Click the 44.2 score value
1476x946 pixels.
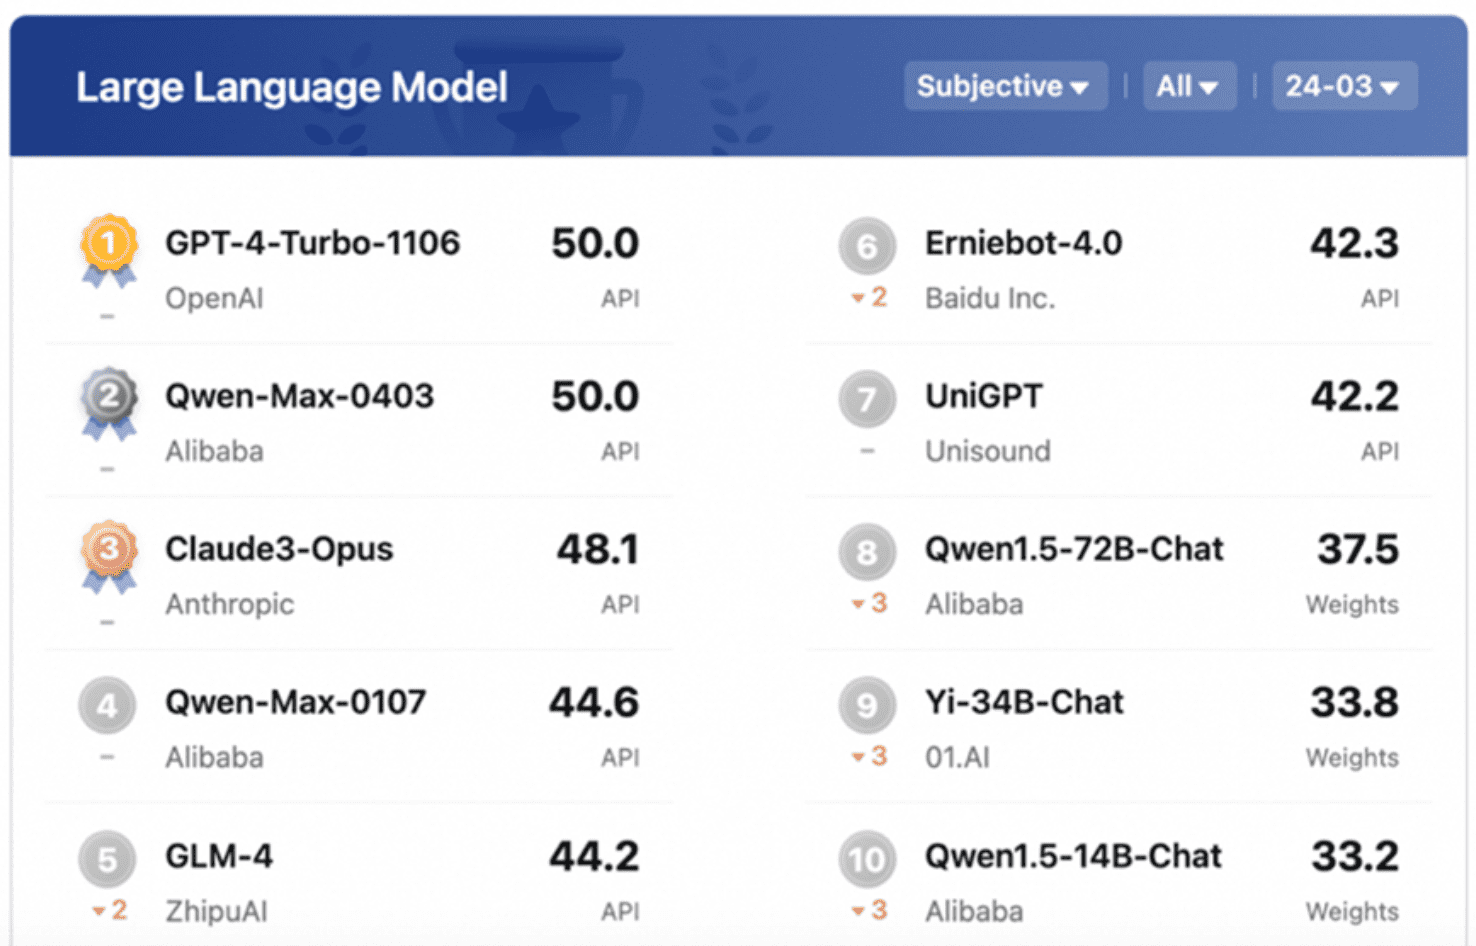594,856
